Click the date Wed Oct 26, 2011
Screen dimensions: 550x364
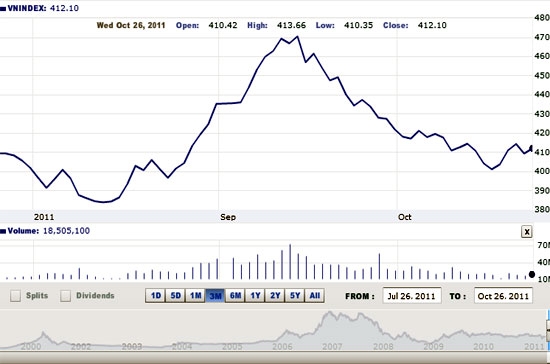click(131, 25)
